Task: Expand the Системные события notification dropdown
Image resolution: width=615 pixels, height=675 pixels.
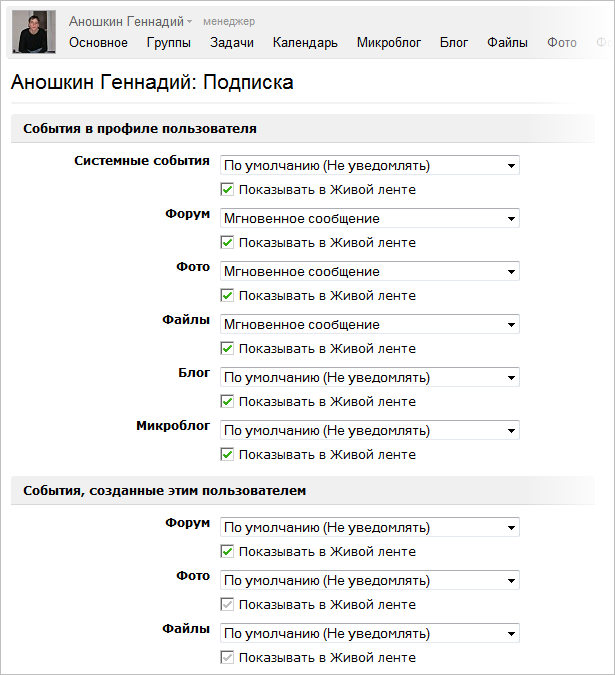Action: point(370,165)
